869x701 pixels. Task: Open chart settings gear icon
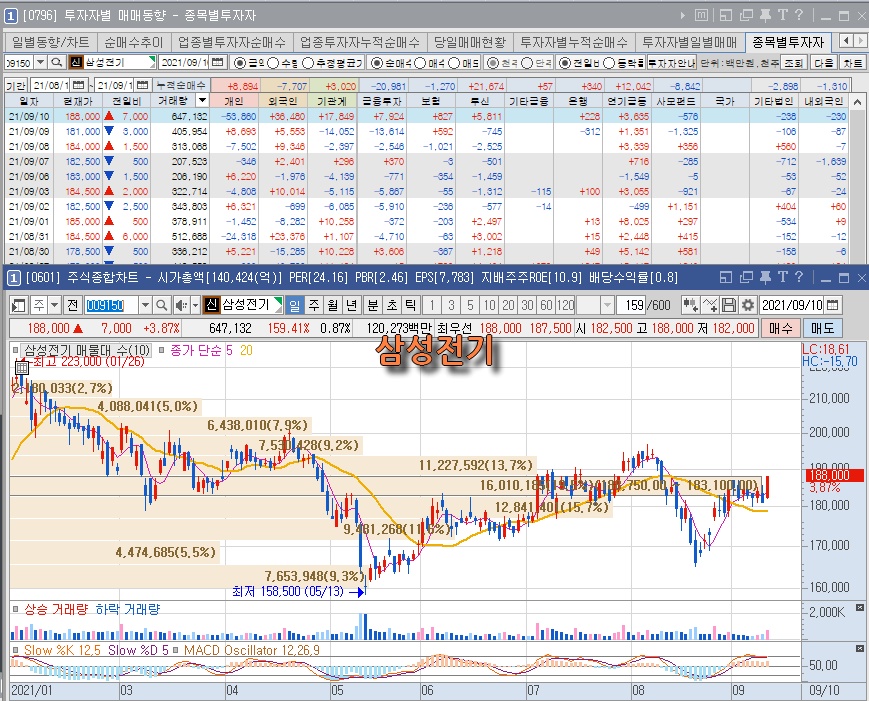coord(748,305)
